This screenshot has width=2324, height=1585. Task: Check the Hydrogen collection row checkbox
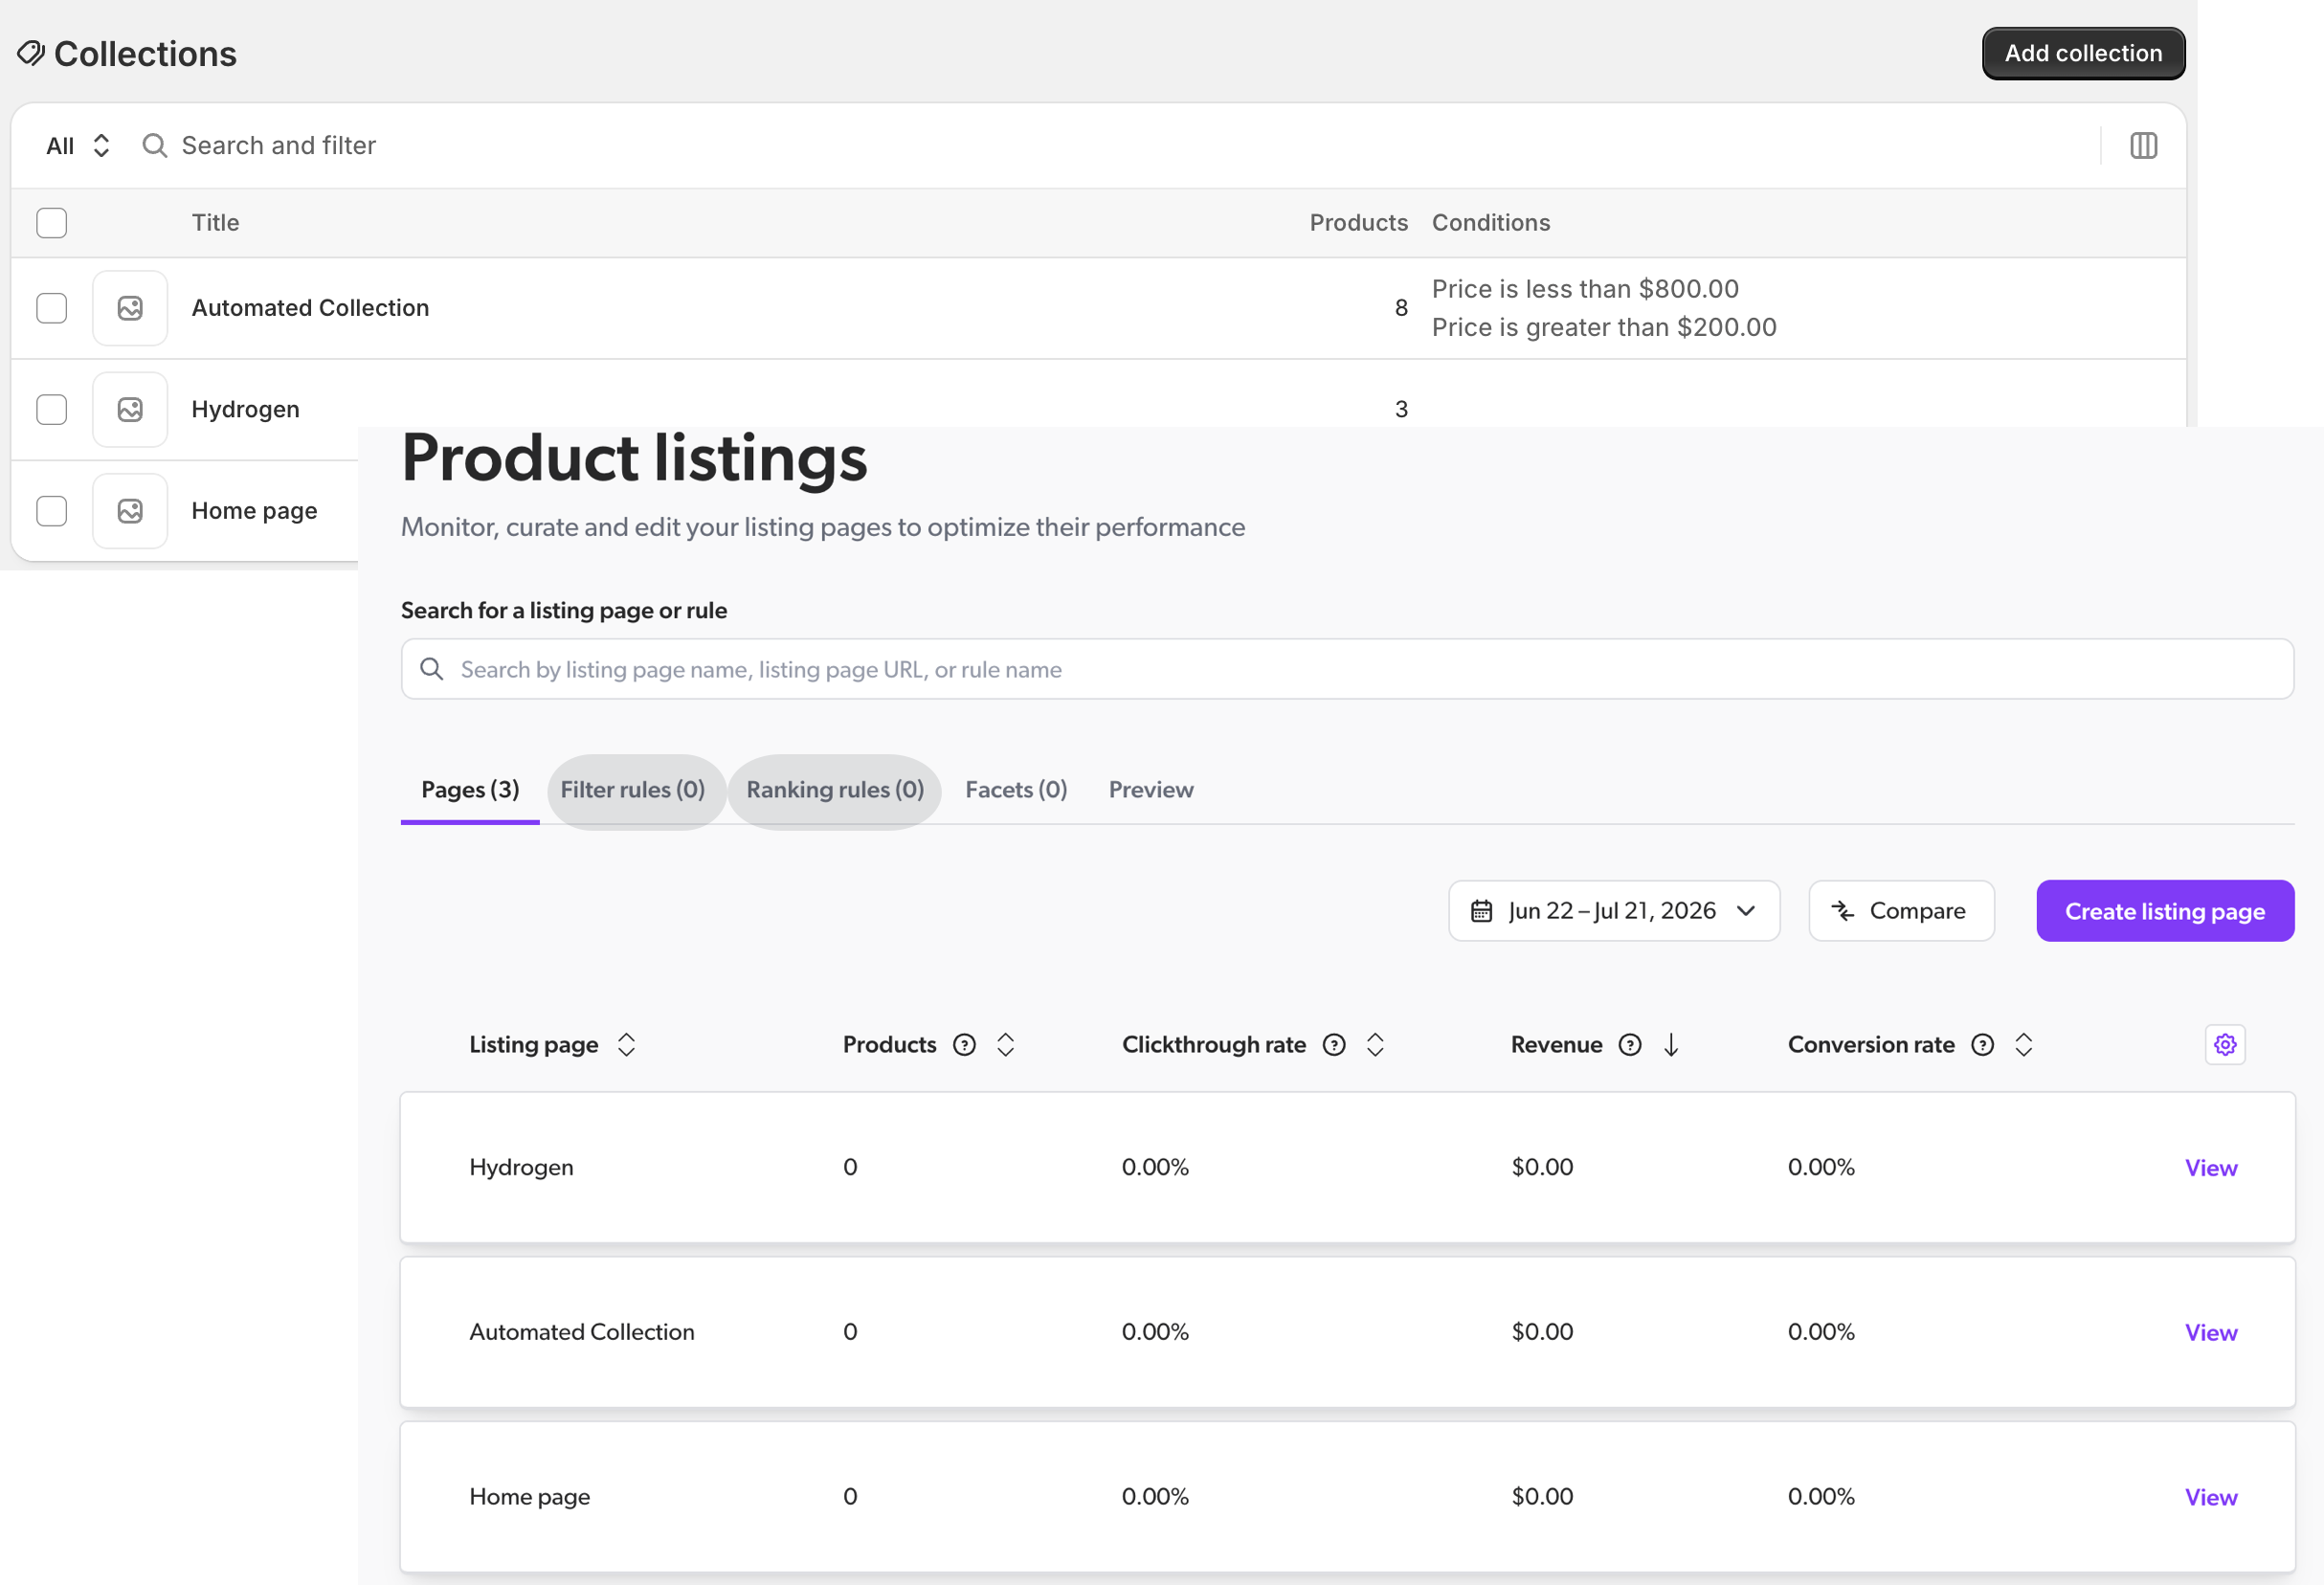click(x=51, y=409)
